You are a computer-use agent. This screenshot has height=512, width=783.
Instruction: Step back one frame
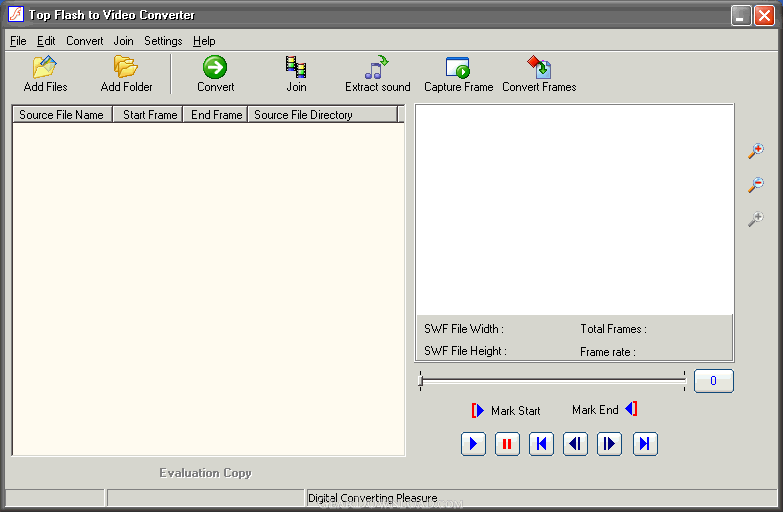575,444
